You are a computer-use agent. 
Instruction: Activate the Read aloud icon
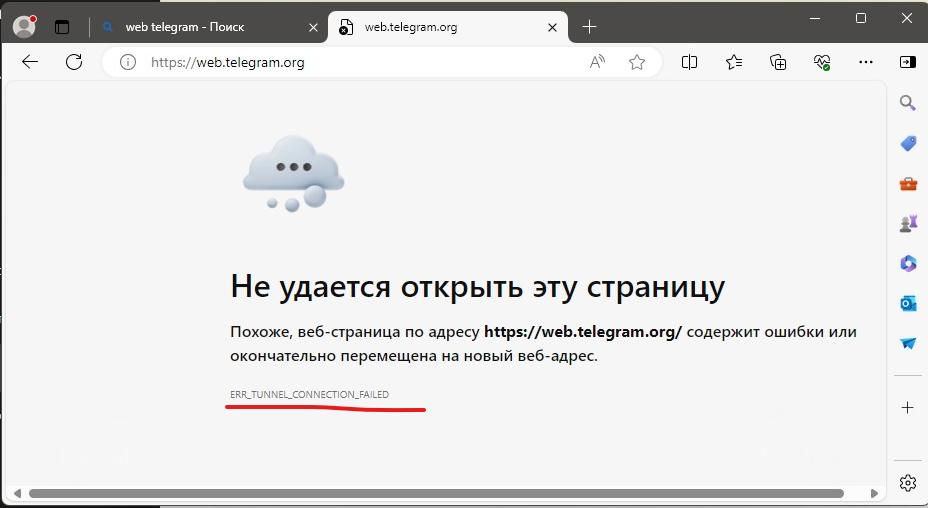(597, 62)
